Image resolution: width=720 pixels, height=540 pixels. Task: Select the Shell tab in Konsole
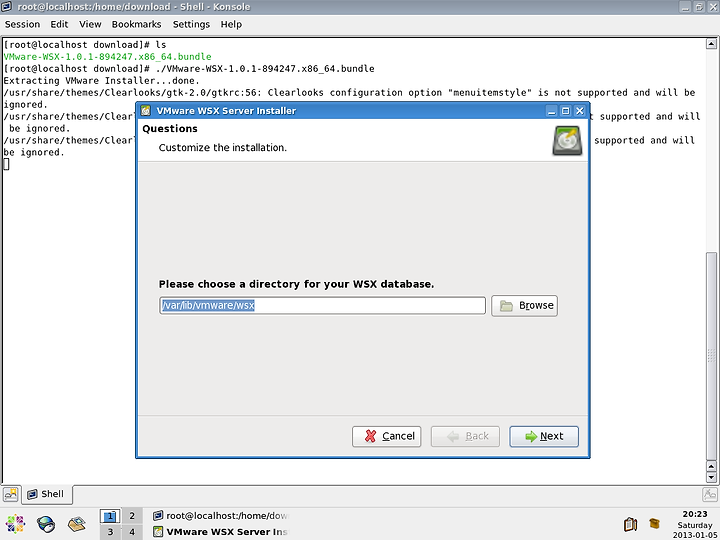pyautogui.click(x=46, y=494)
